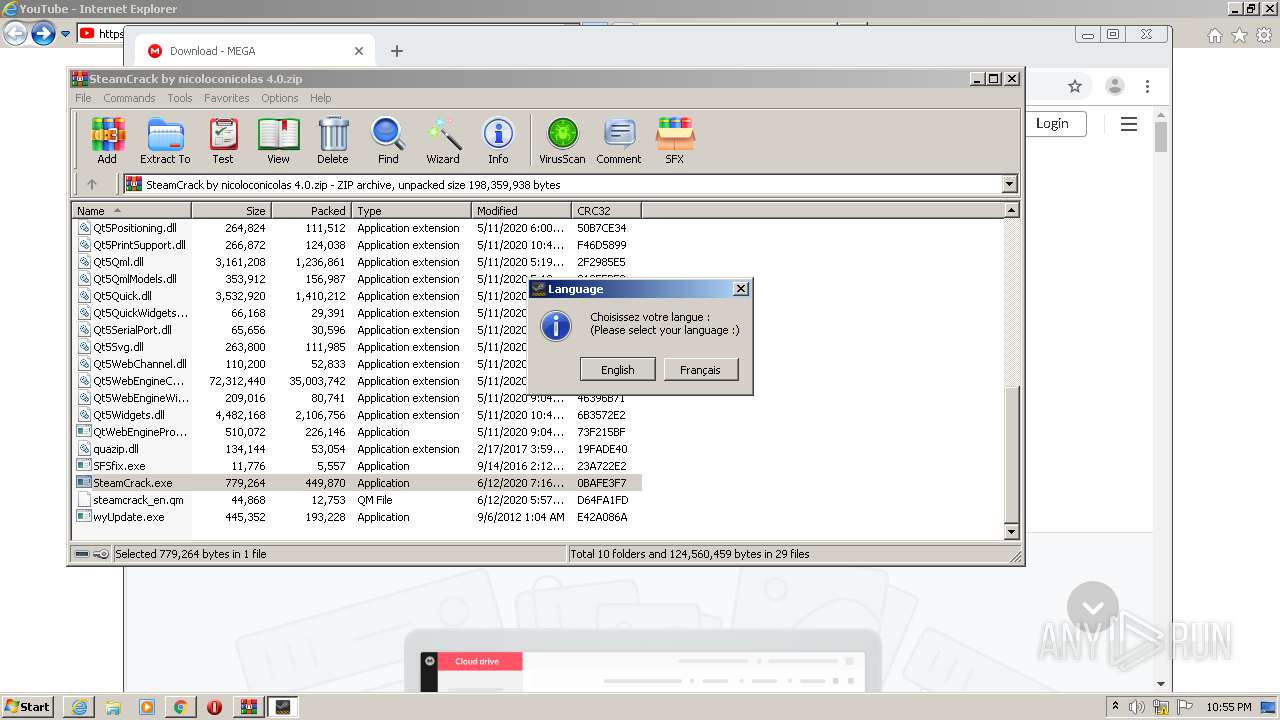1280x720 pixels.
Task: Select SteamCrack.exe in the file list
Action: pos(132,483)
